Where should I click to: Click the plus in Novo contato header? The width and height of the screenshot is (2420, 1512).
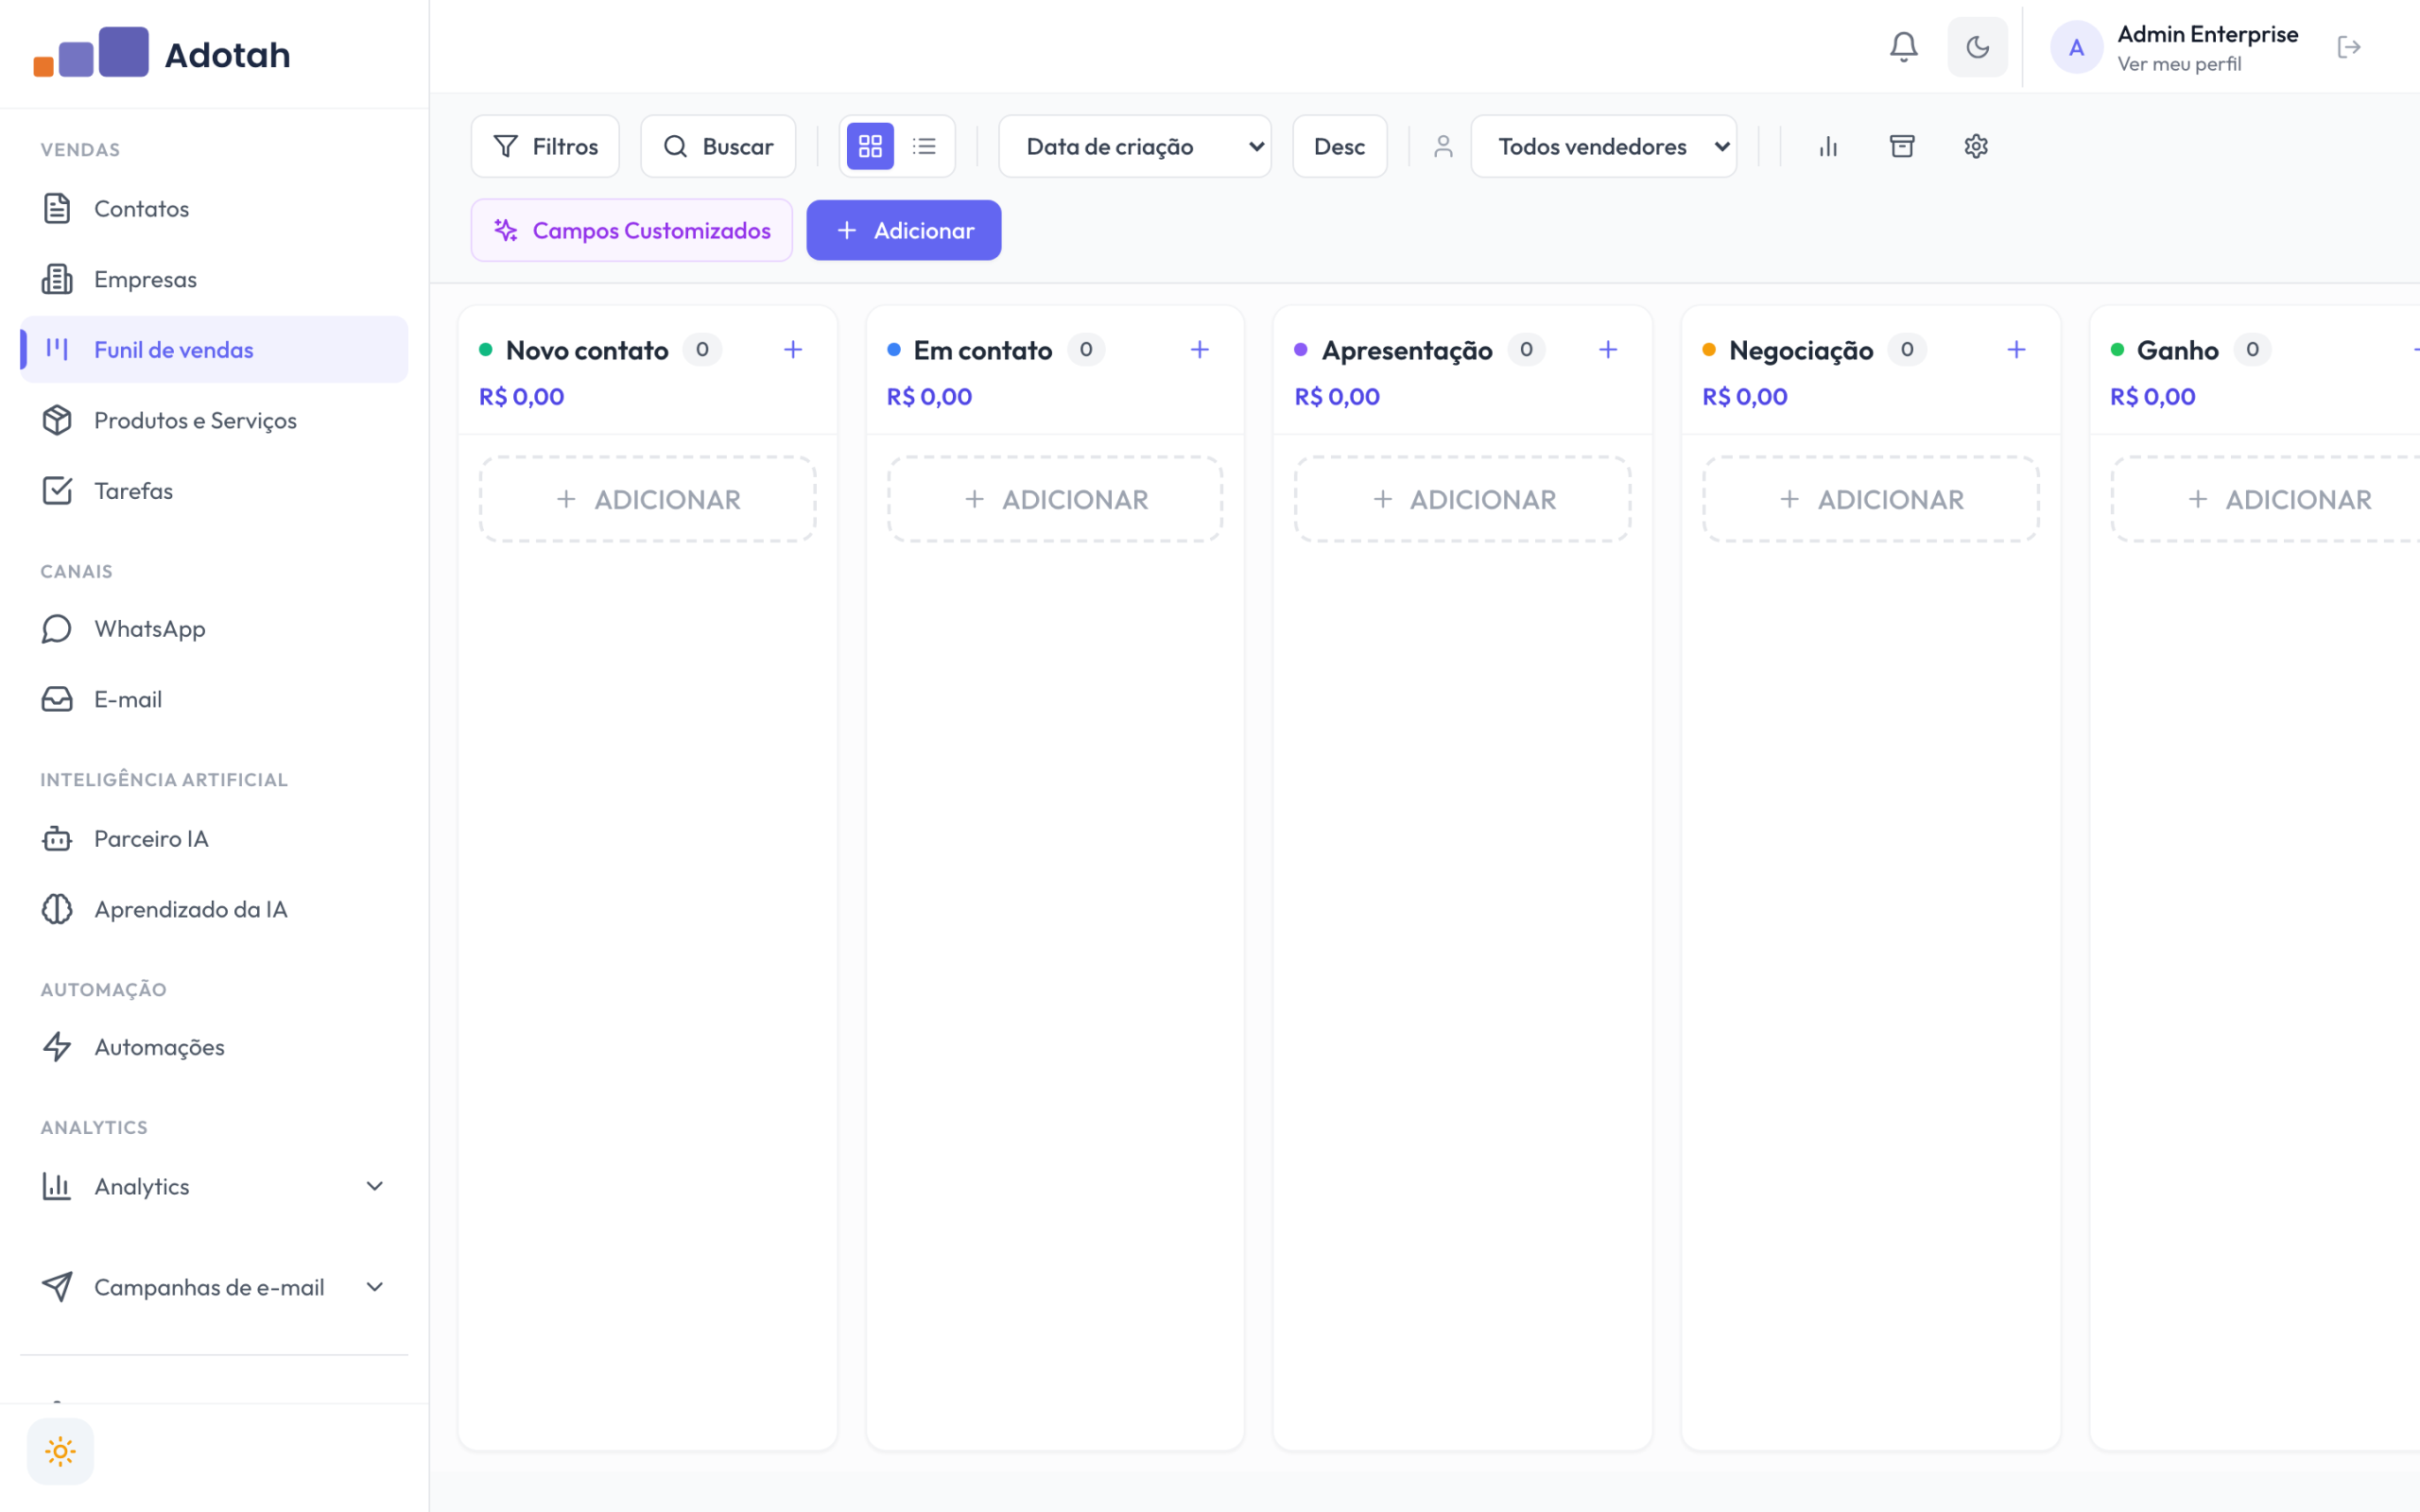(x=793, y=350)
